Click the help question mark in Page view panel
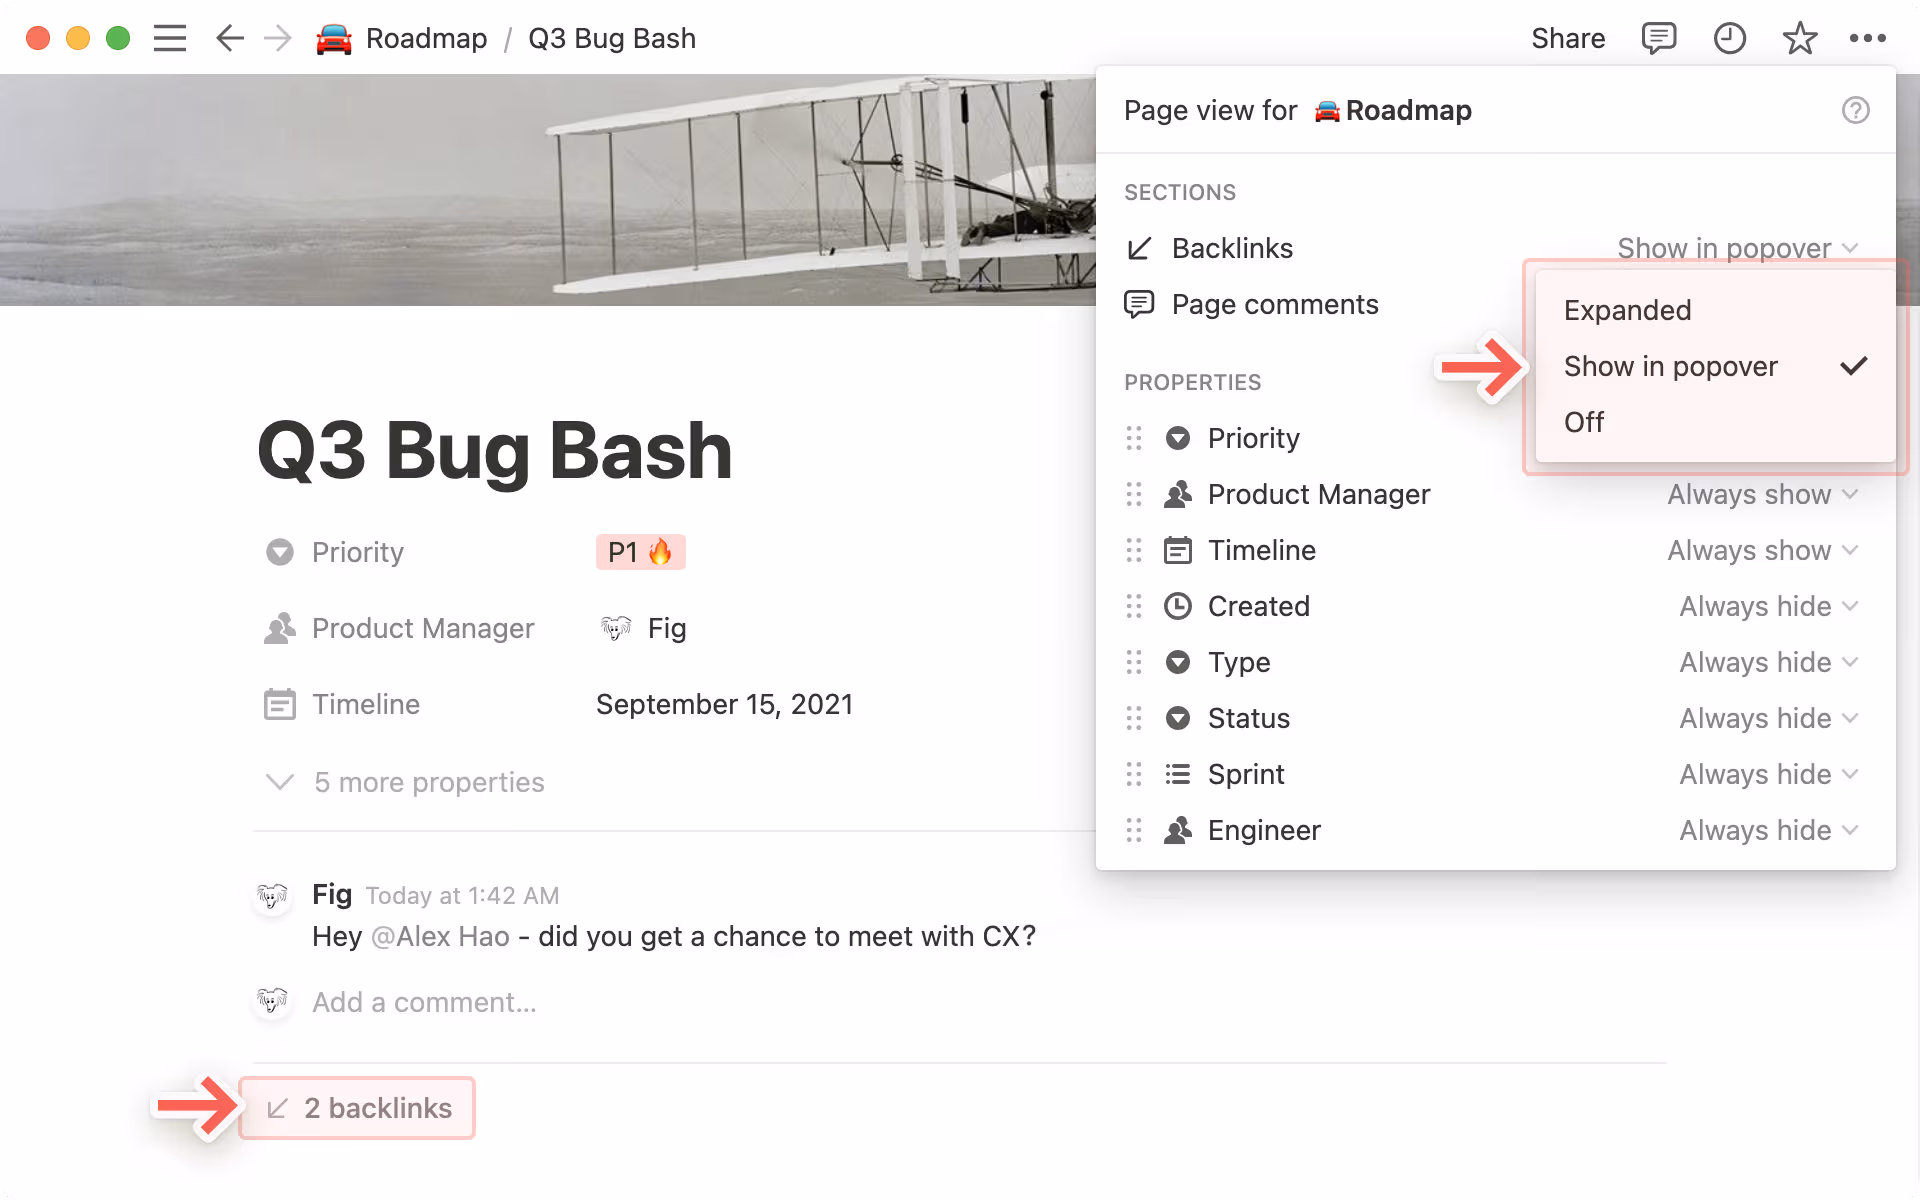Viewport: 1920px width, 1200px height. coord(1856,110)
